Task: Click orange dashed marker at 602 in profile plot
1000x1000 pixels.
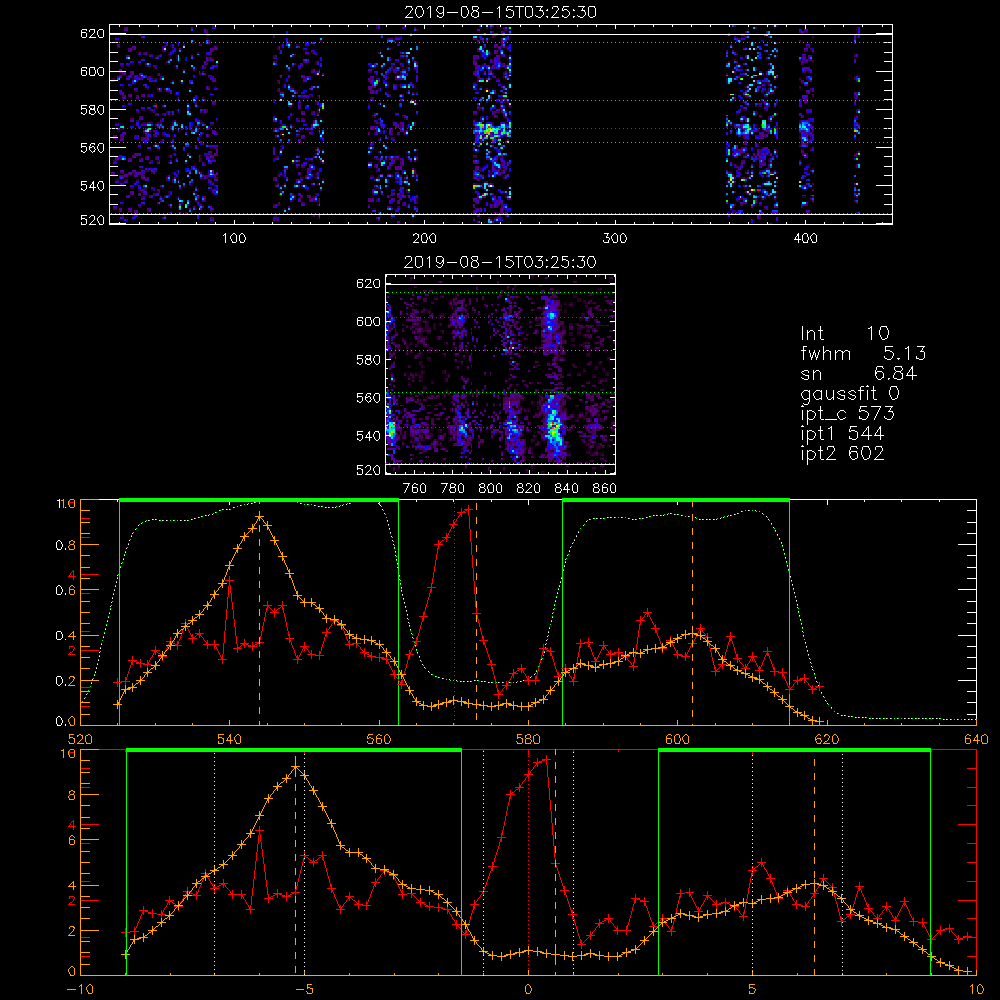Action: (693, 612)
